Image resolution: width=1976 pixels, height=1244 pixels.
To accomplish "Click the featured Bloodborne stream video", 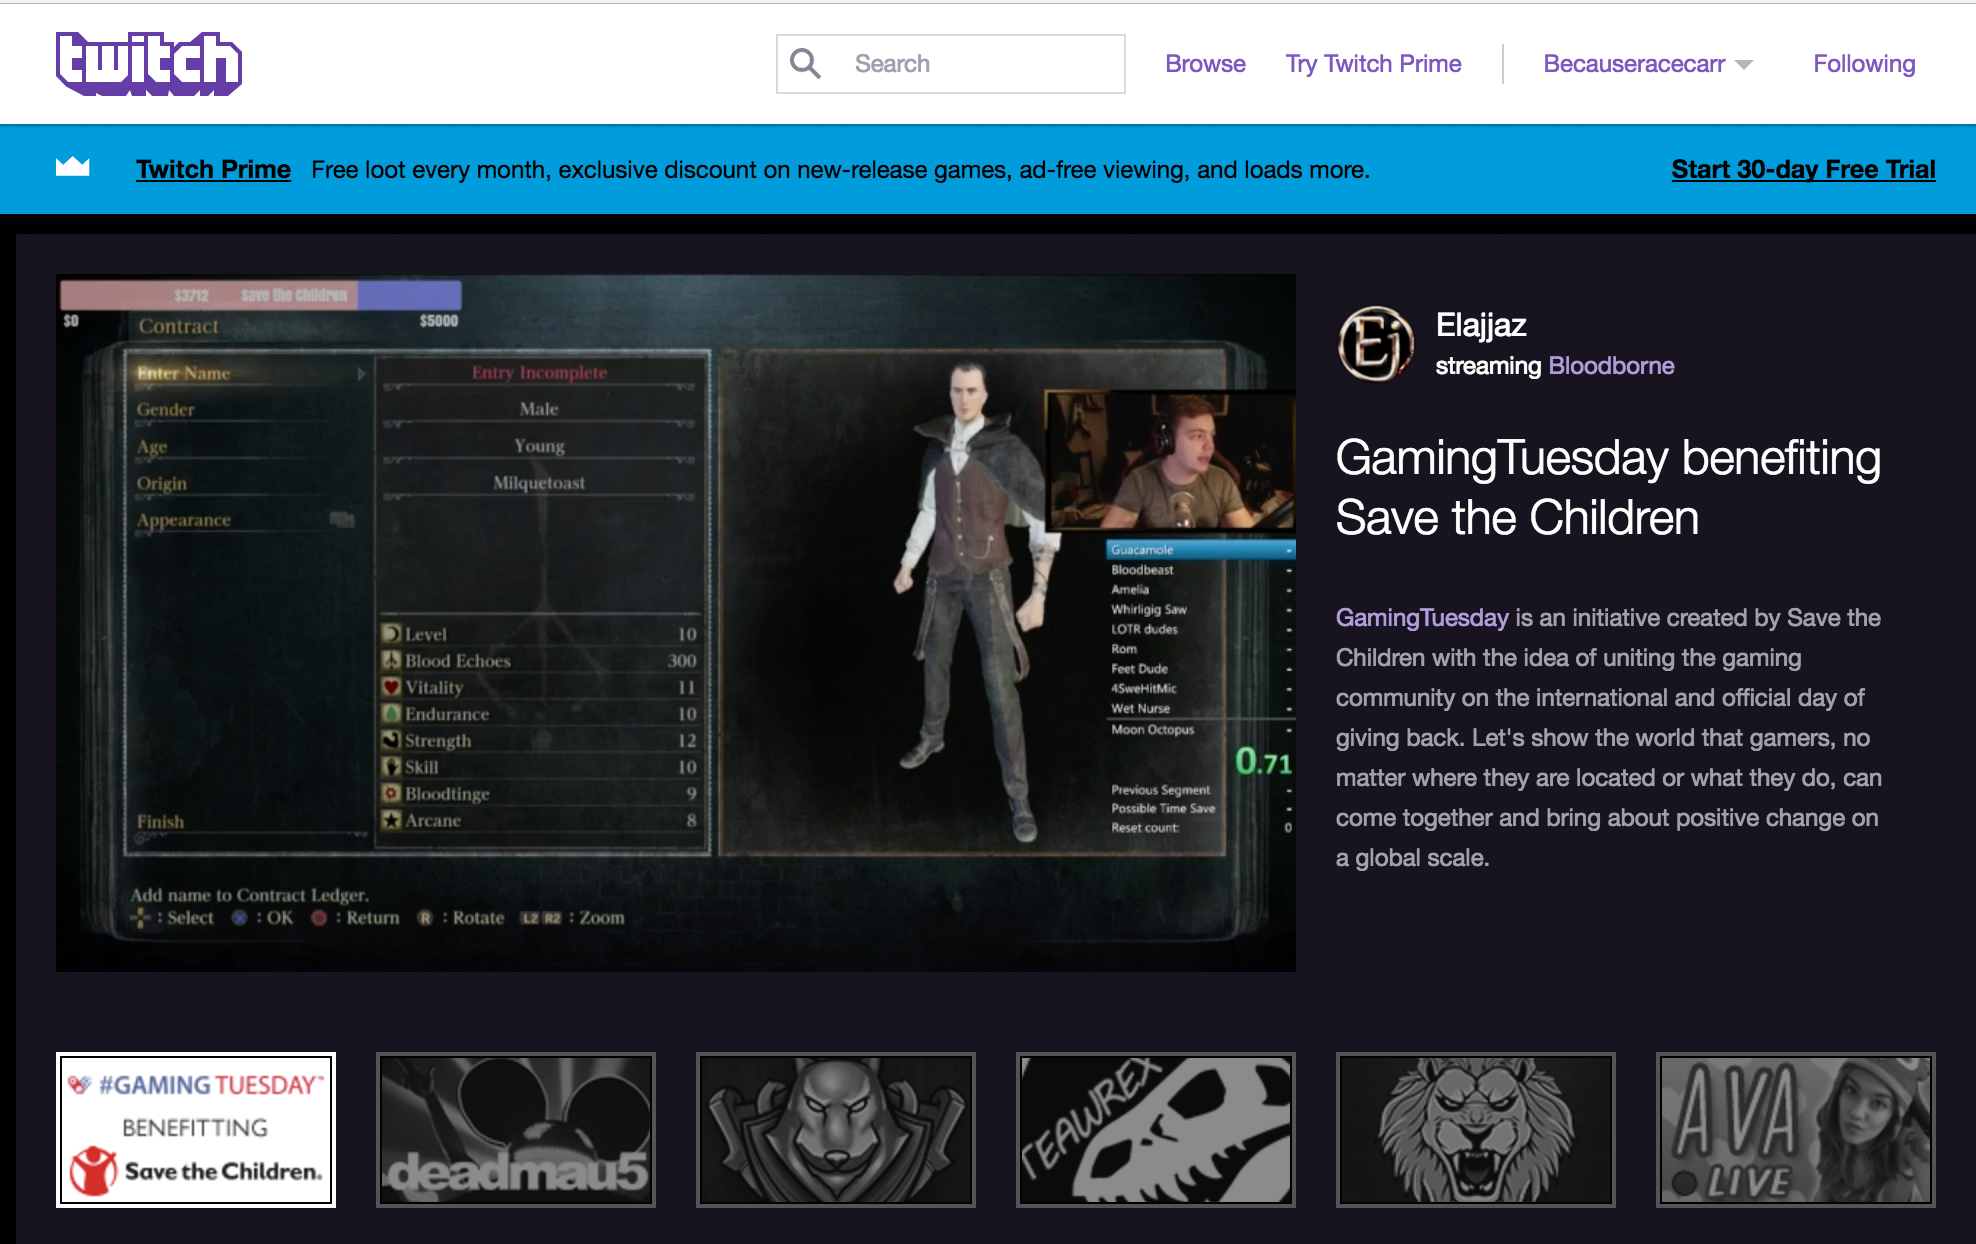I will point(676,623).
